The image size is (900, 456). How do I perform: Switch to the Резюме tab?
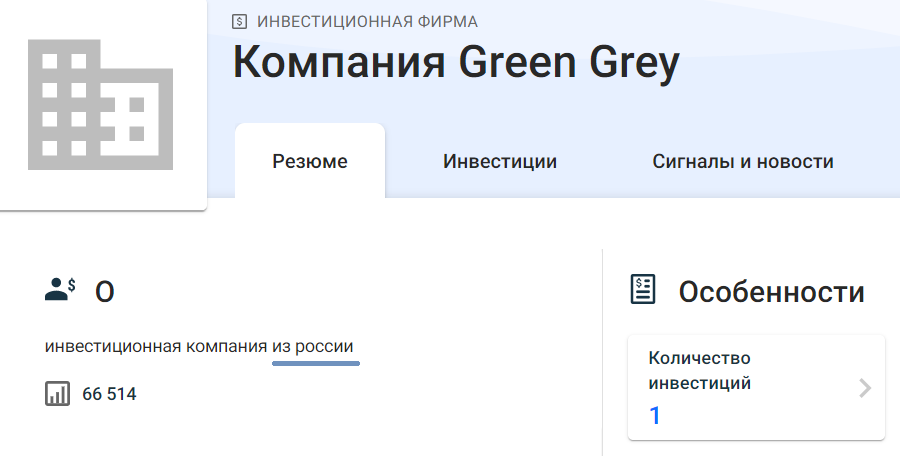pos(310,161)
